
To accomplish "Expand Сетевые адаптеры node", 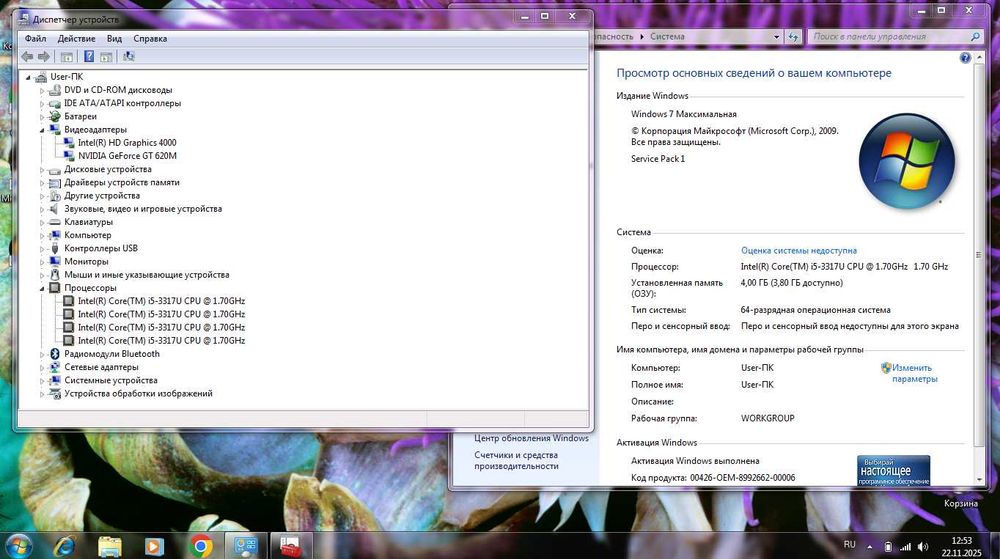I will pos(42,367).
